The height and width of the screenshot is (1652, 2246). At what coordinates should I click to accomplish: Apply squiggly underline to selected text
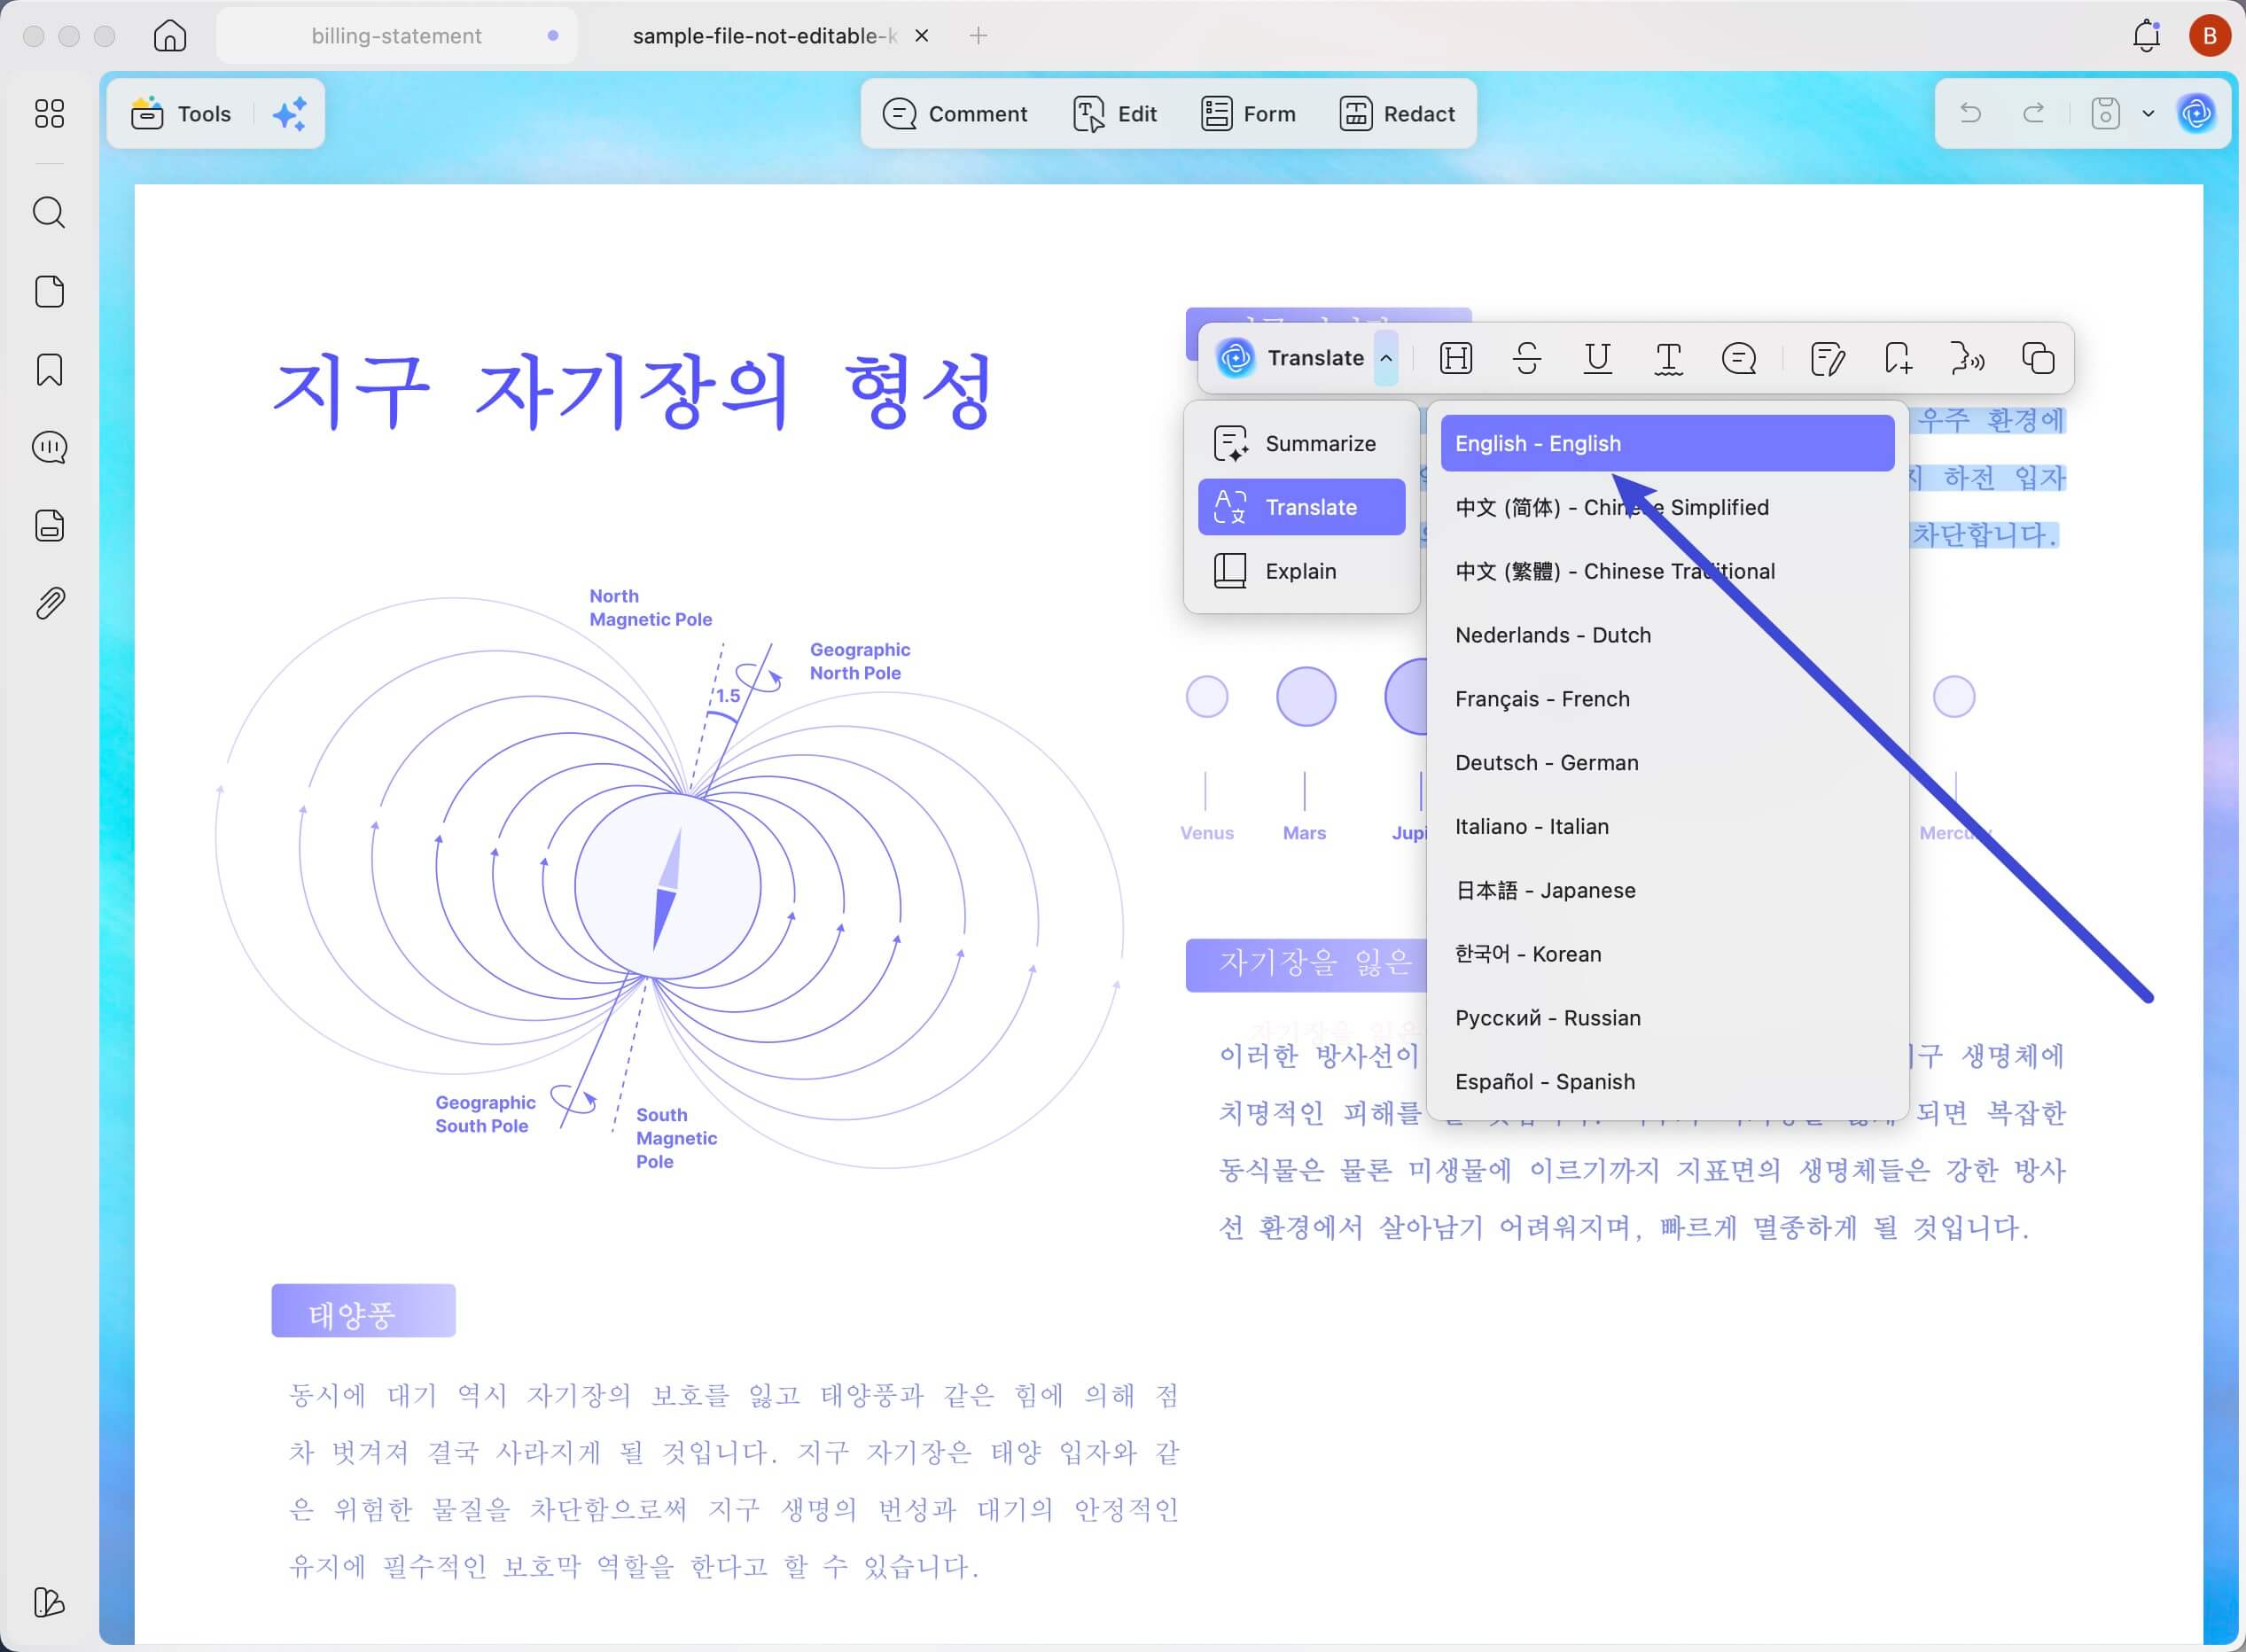coord(1668,358)
